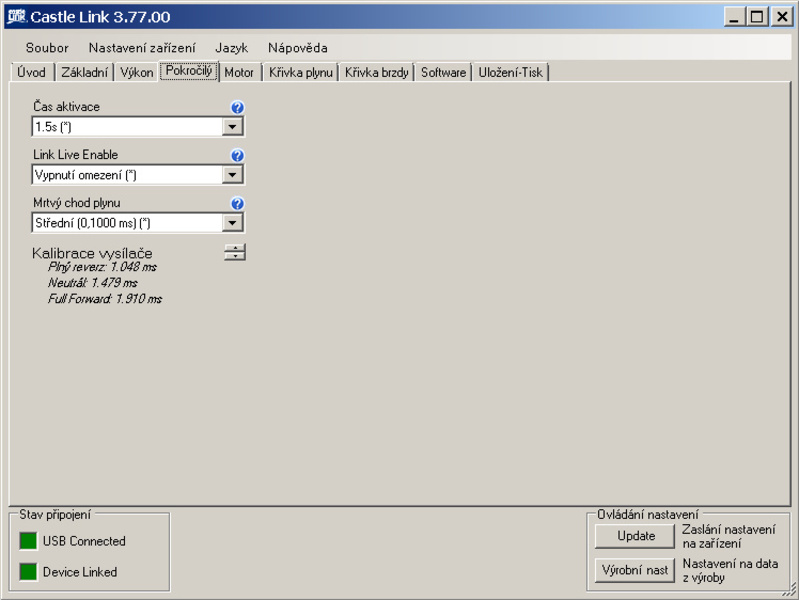
Task: Click the Full Forward: 1.910 ms value
Action: (x=105, y=299)
